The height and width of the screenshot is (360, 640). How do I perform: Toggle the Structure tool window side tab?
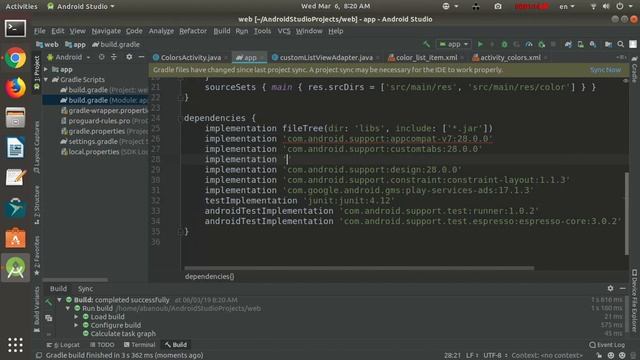pyautogui.click(x=37, y=205)
